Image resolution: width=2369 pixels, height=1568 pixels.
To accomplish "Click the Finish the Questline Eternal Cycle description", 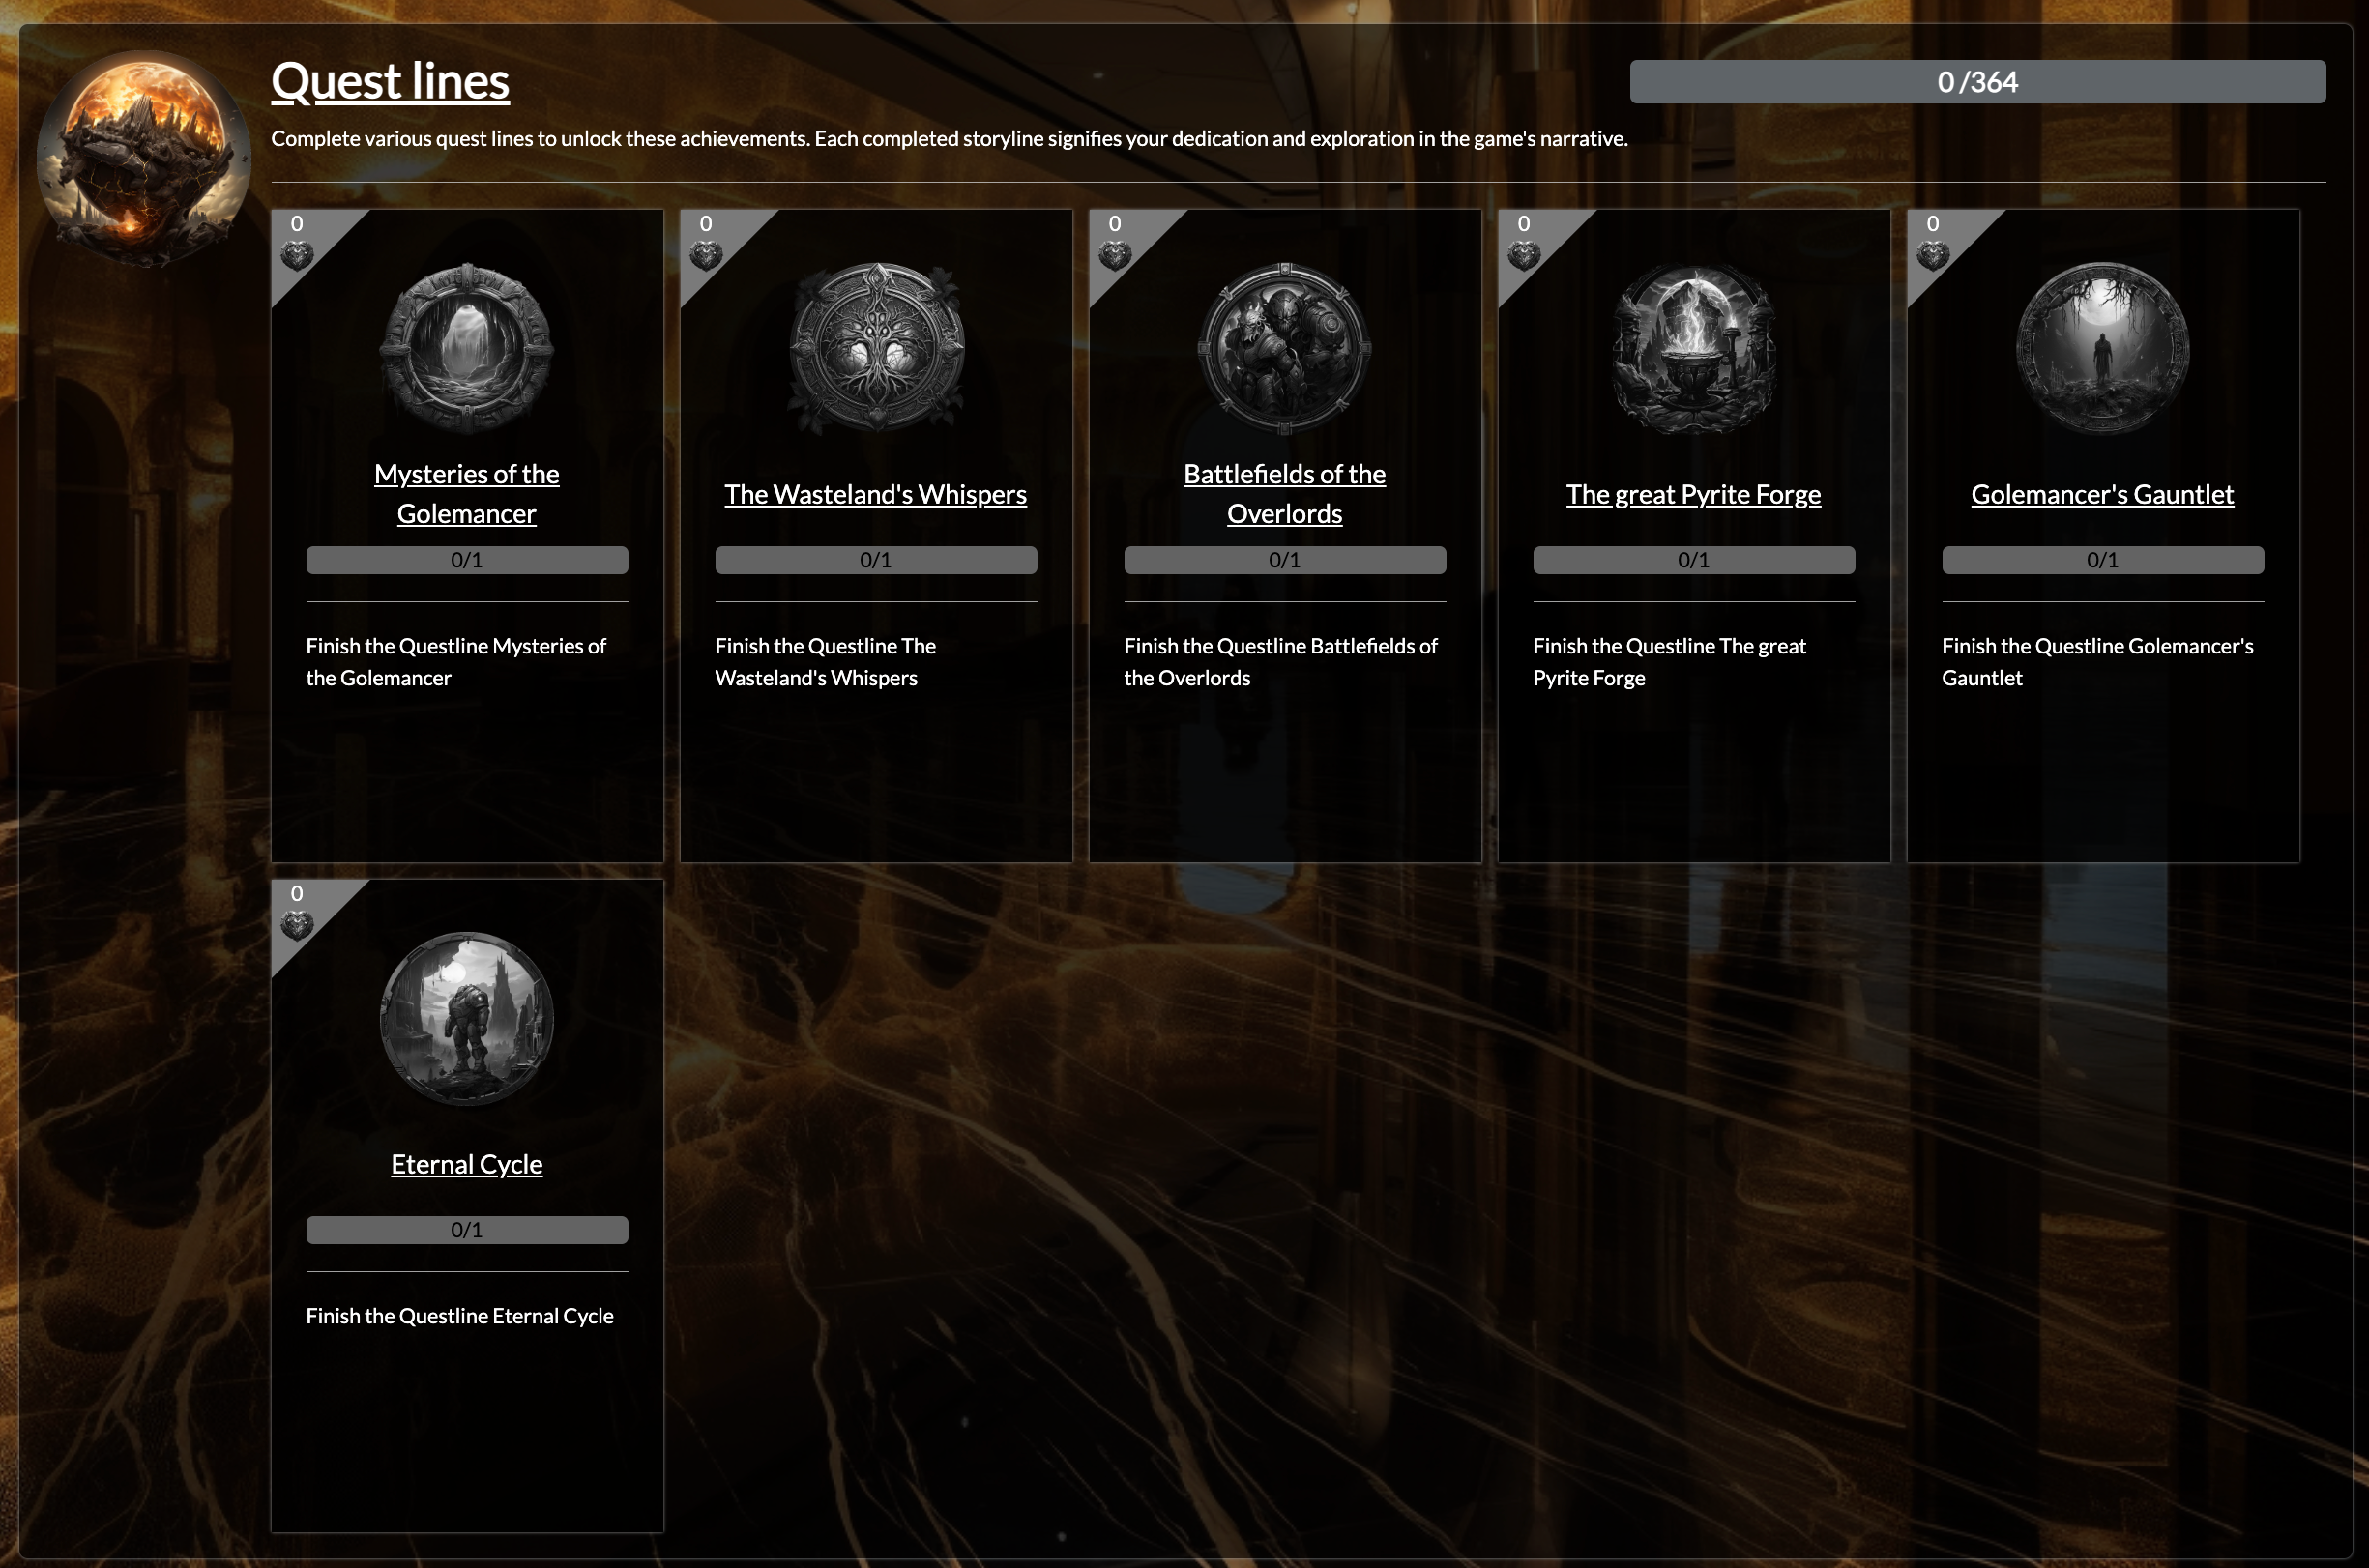I will click(460, 1316).
